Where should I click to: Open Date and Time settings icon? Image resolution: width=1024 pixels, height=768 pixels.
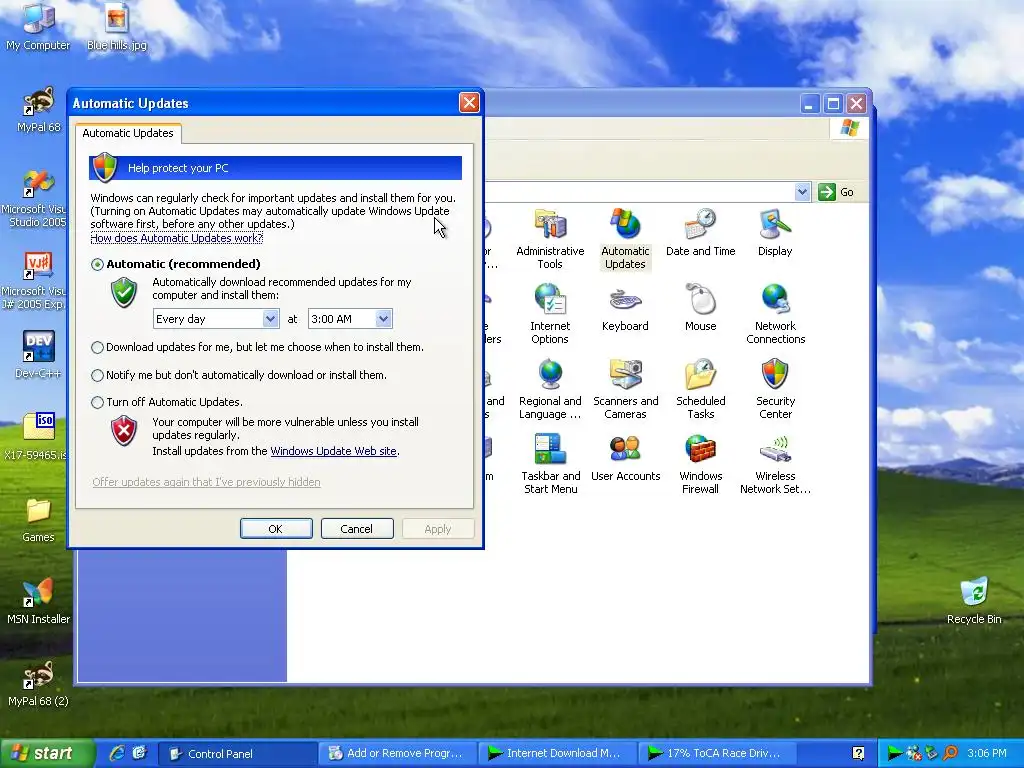click(x=700, y=232)
